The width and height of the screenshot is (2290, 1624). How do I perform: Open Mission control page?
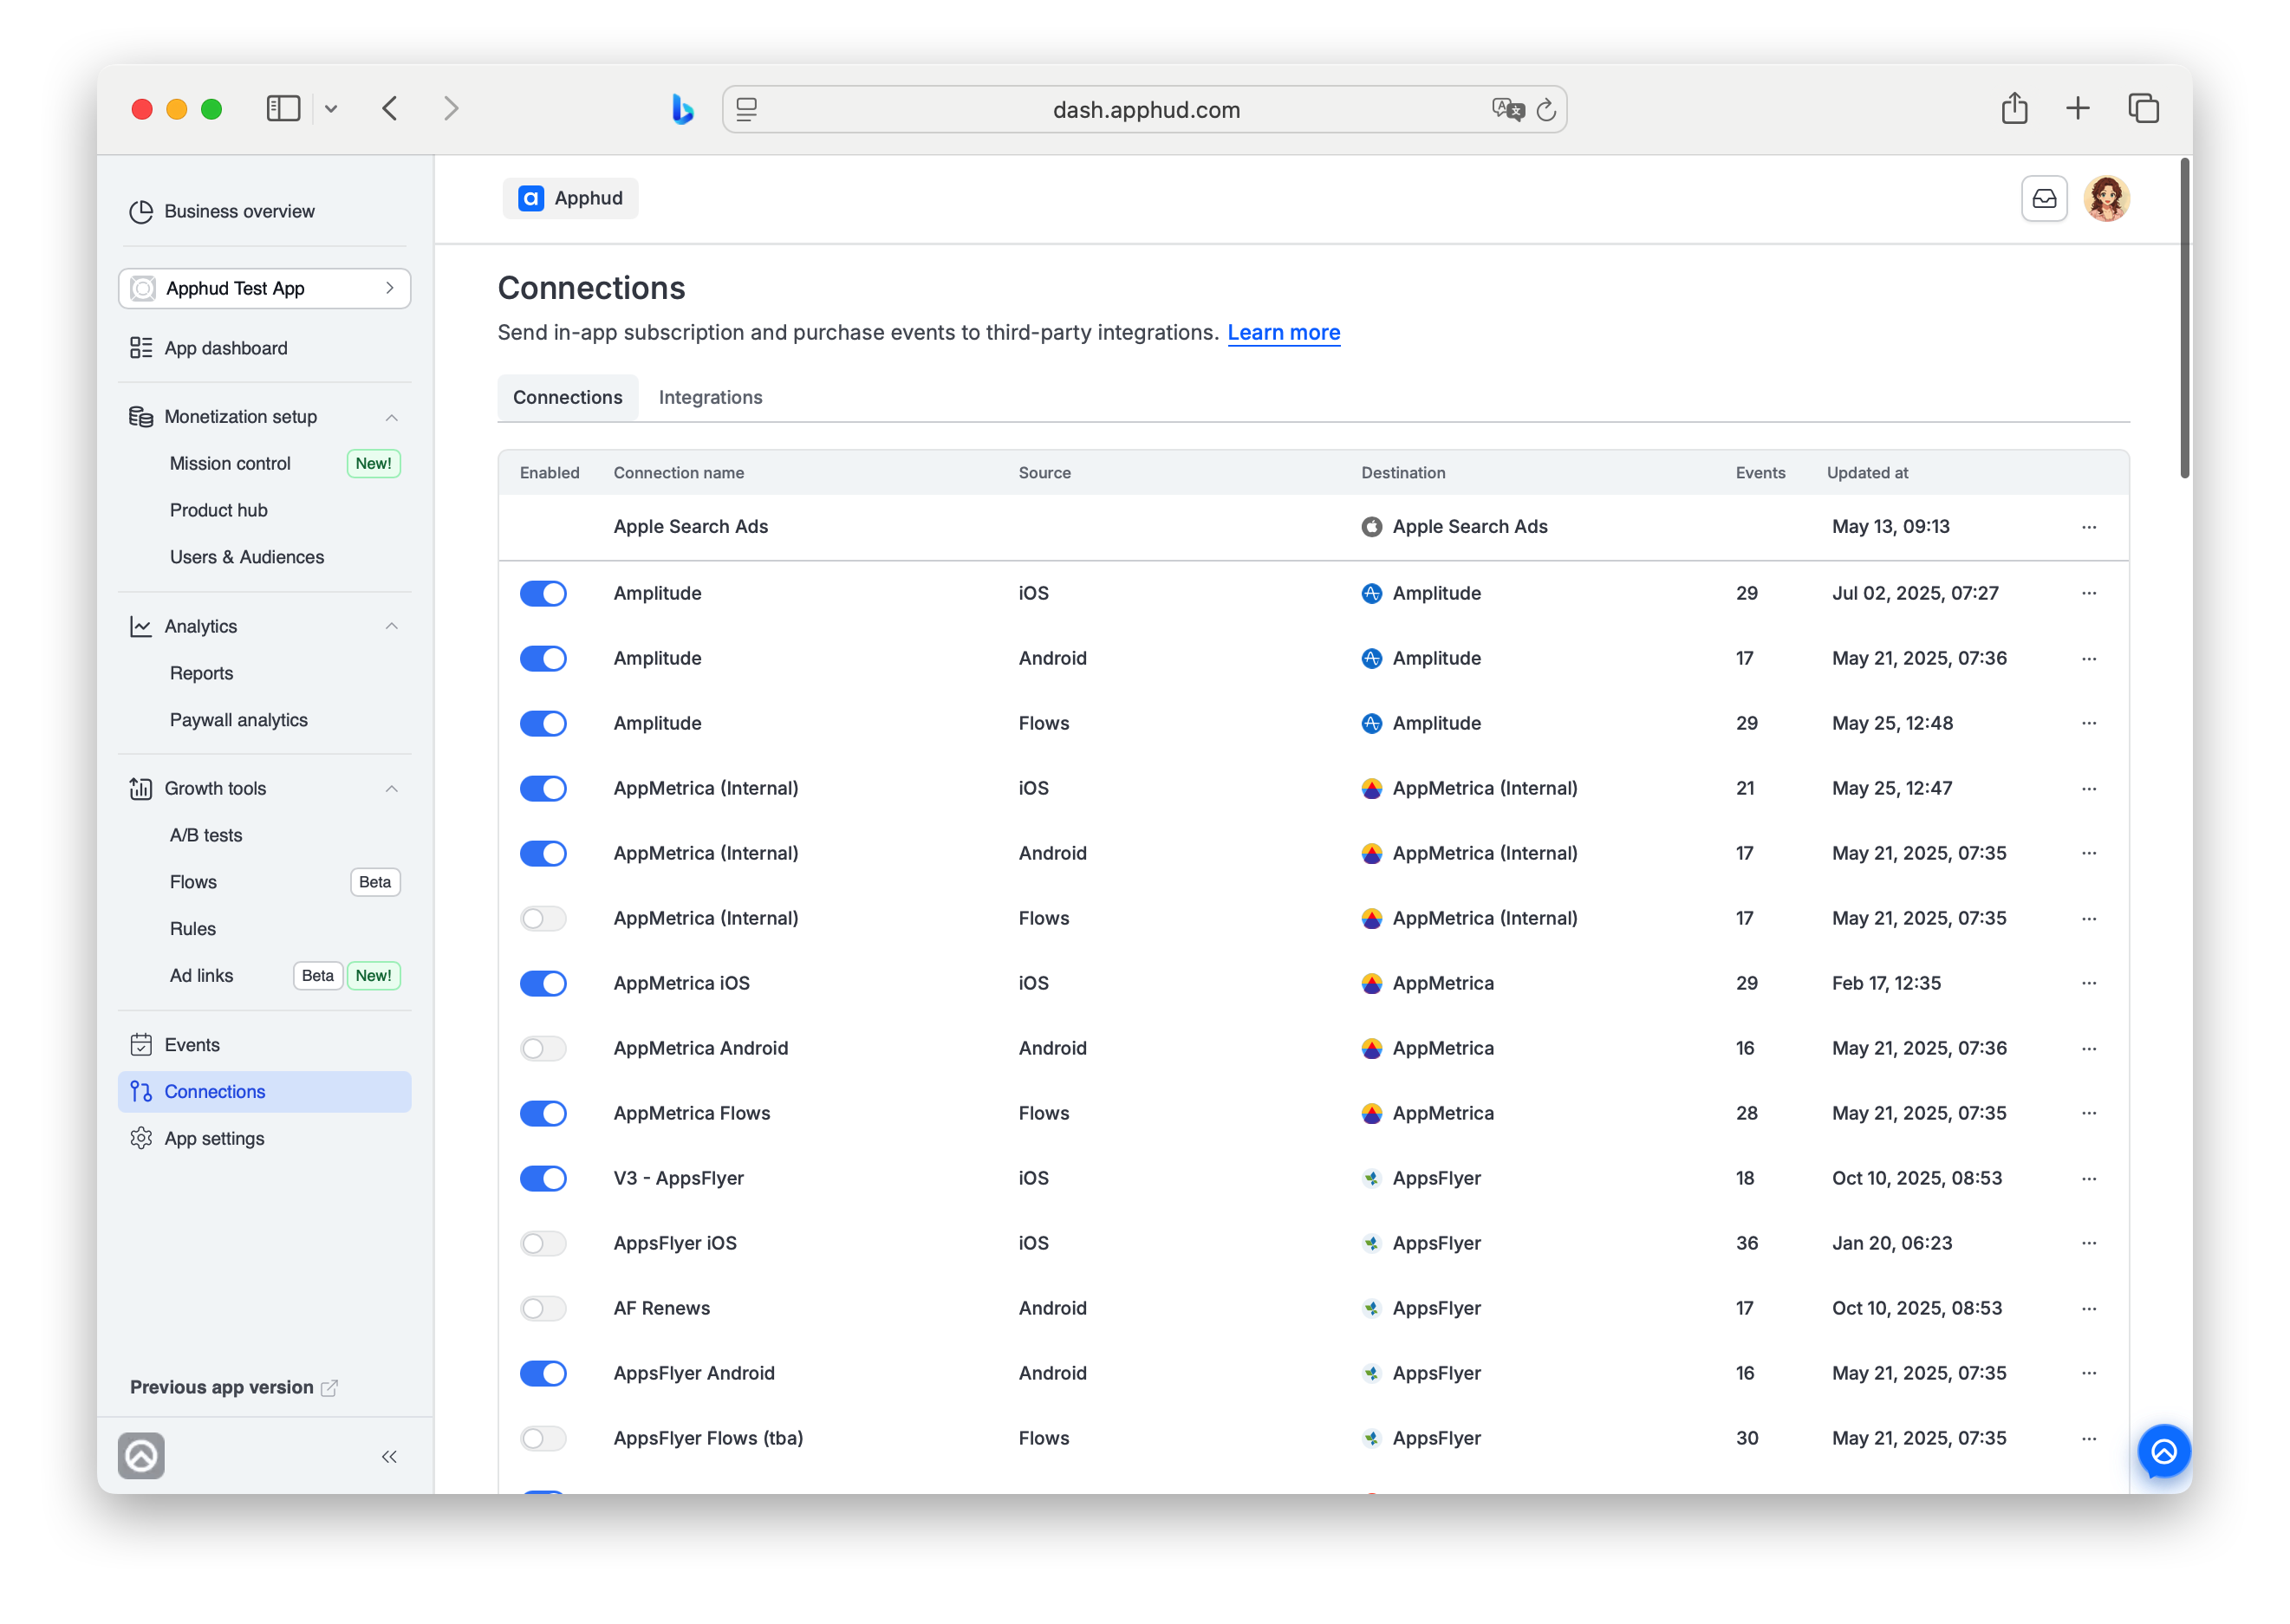coord(229,463)
